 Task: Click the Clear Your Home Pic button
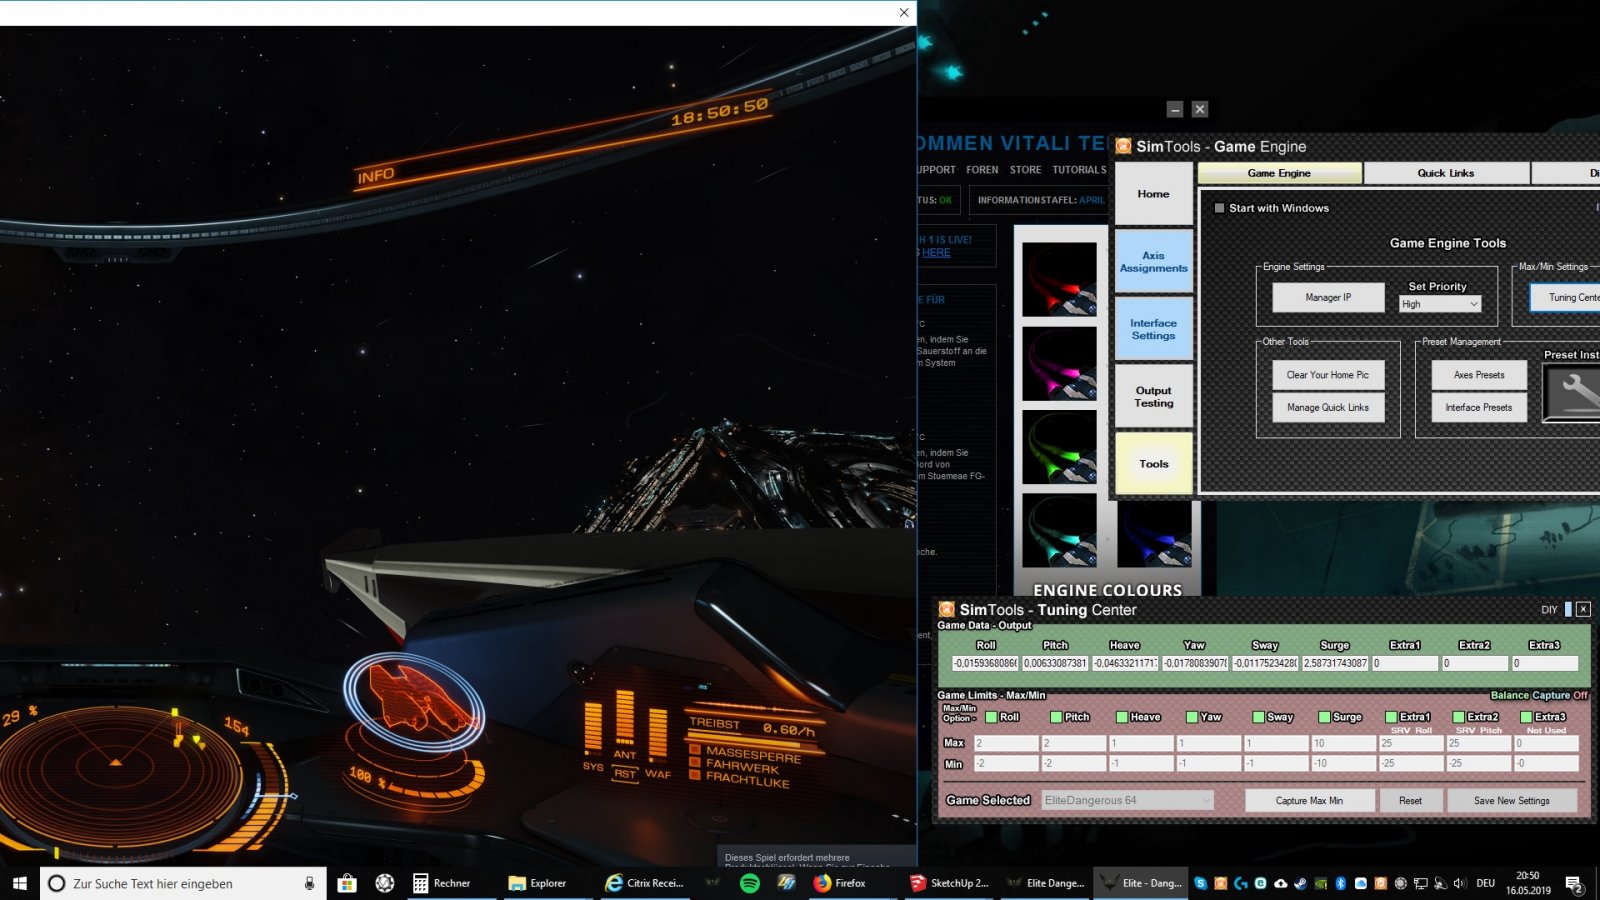(1328, 375)
